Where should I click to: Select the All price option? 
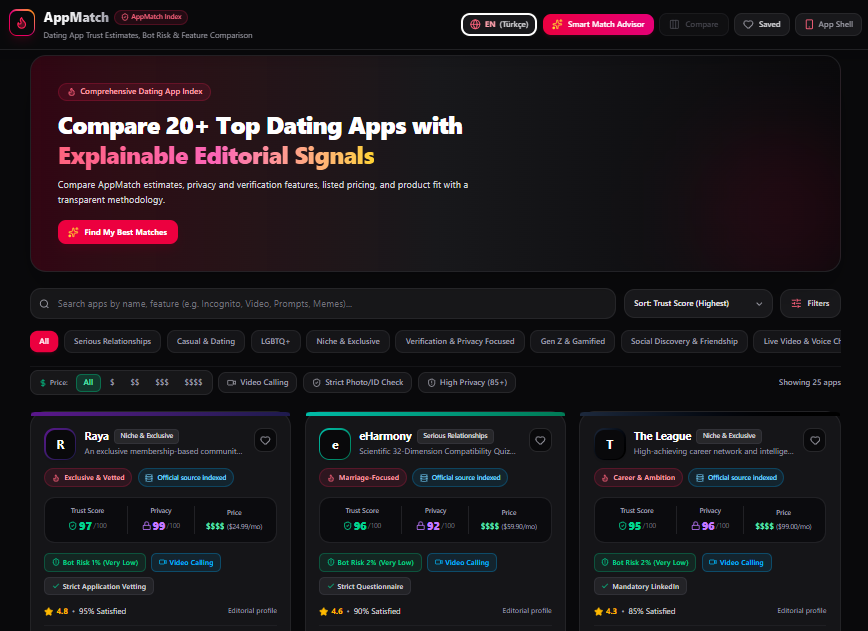[88, 382]
